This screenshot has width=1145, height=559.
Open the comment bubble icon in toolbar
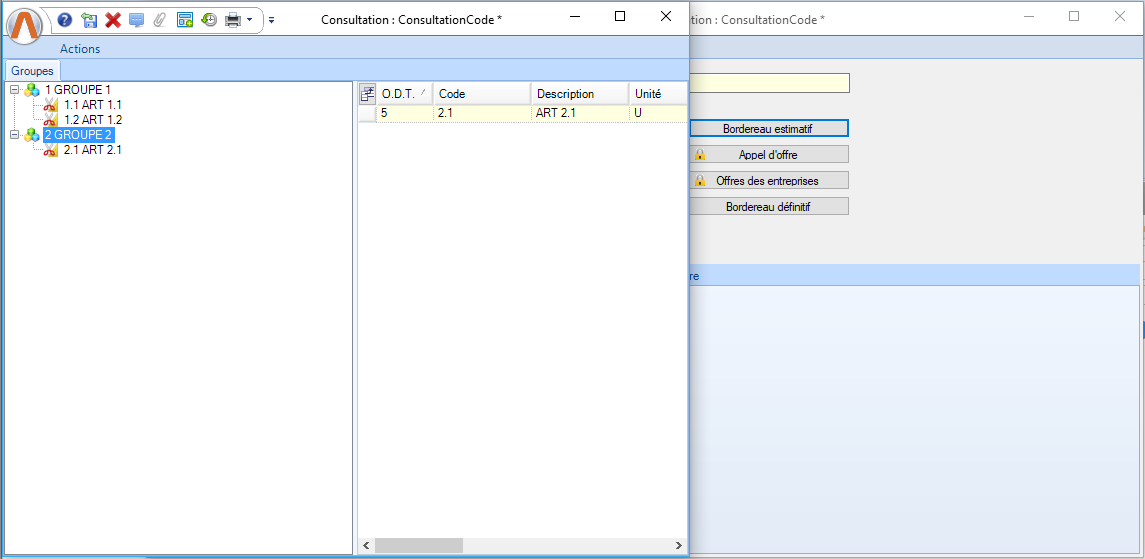(137, 19)
